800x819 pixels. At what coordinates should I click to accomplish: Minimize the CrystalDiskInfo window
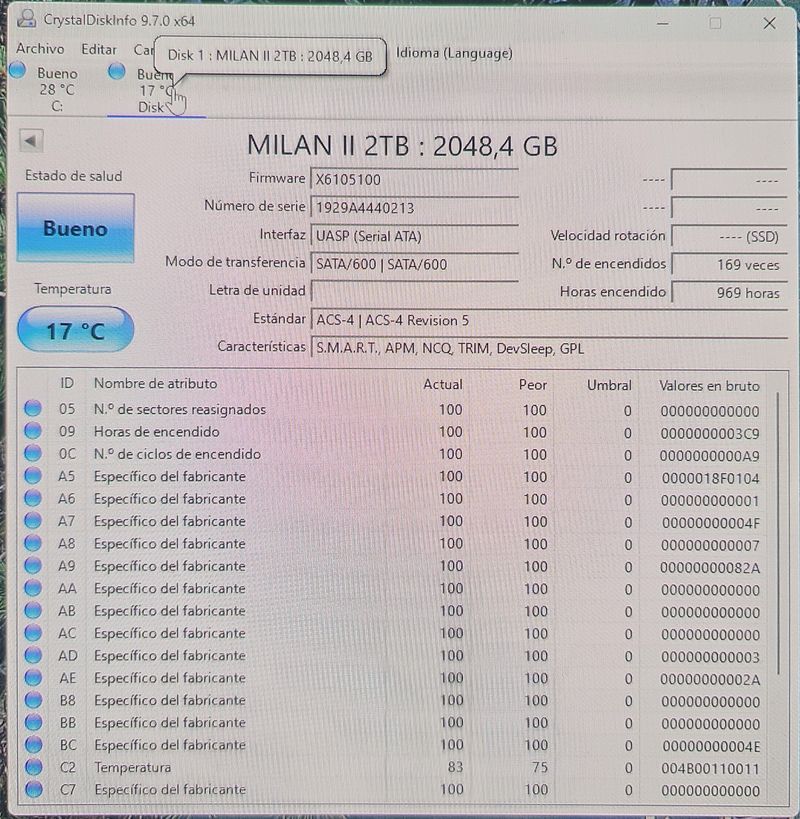[x=663, y=24]
